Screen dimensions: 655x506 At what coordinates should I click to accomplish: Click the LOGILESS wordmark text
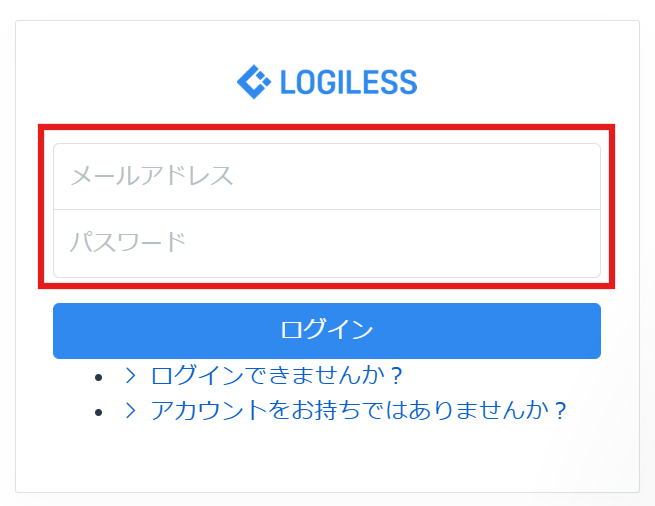[348, 82]
